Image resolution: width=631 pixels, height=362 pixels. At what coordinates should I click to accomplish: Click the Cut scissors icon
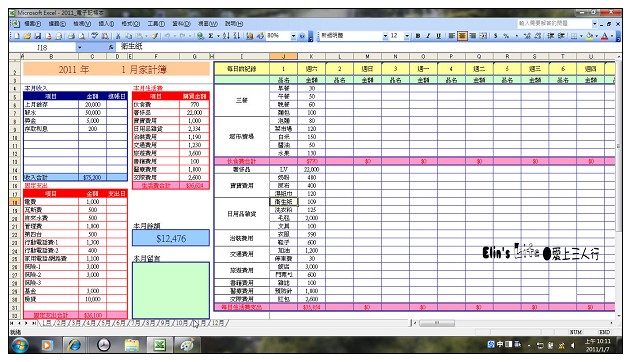tap(118, 36)
